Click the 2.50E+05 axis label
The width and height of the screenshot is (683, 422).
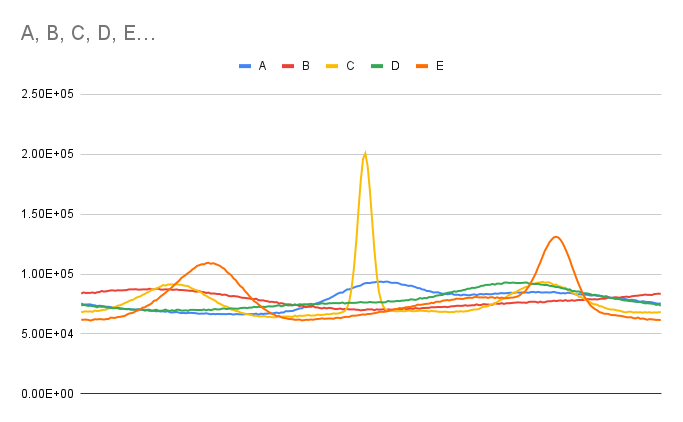(x=49, y=94)
